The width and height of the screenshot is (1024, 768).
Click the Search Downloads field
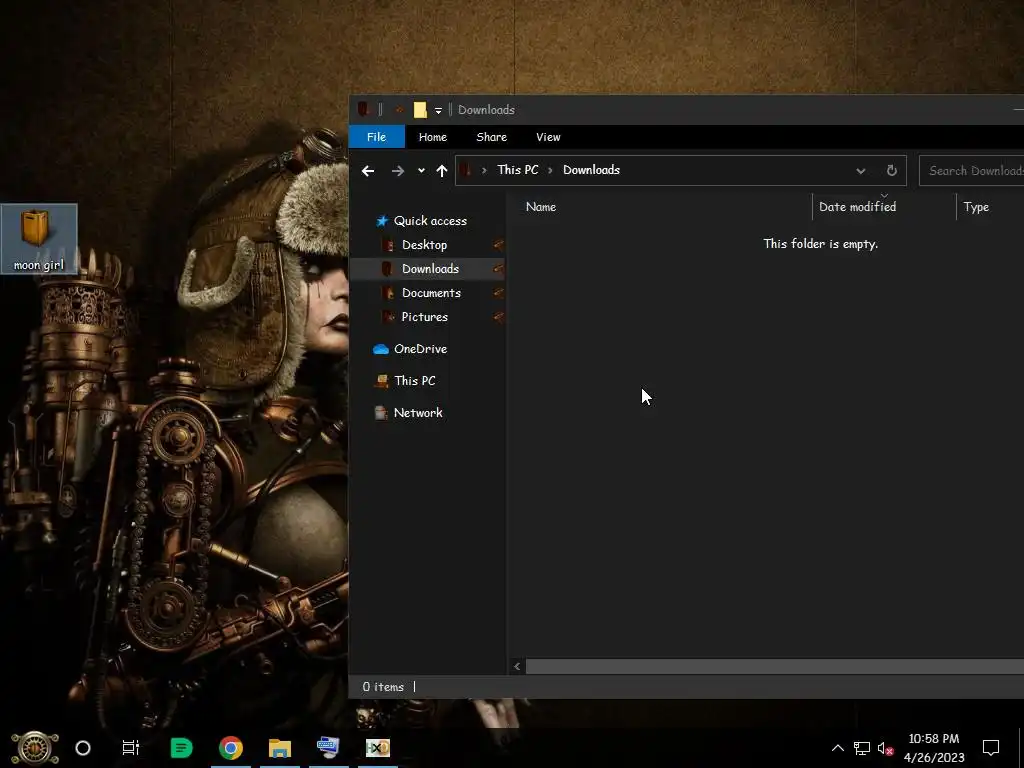[x=972, y=170]
